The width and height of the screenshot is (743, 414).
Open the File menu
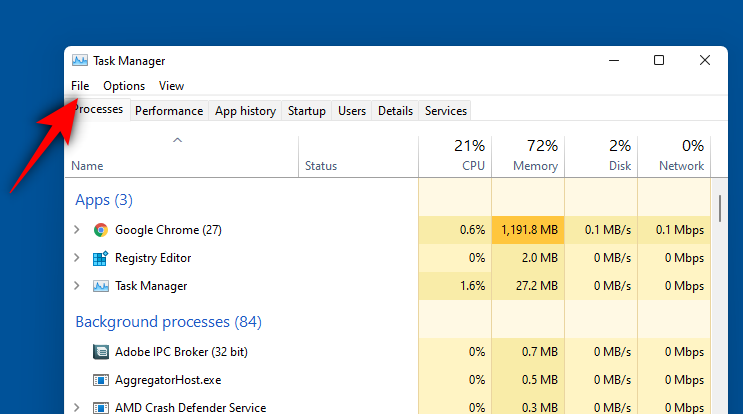[x=80, y=86]
